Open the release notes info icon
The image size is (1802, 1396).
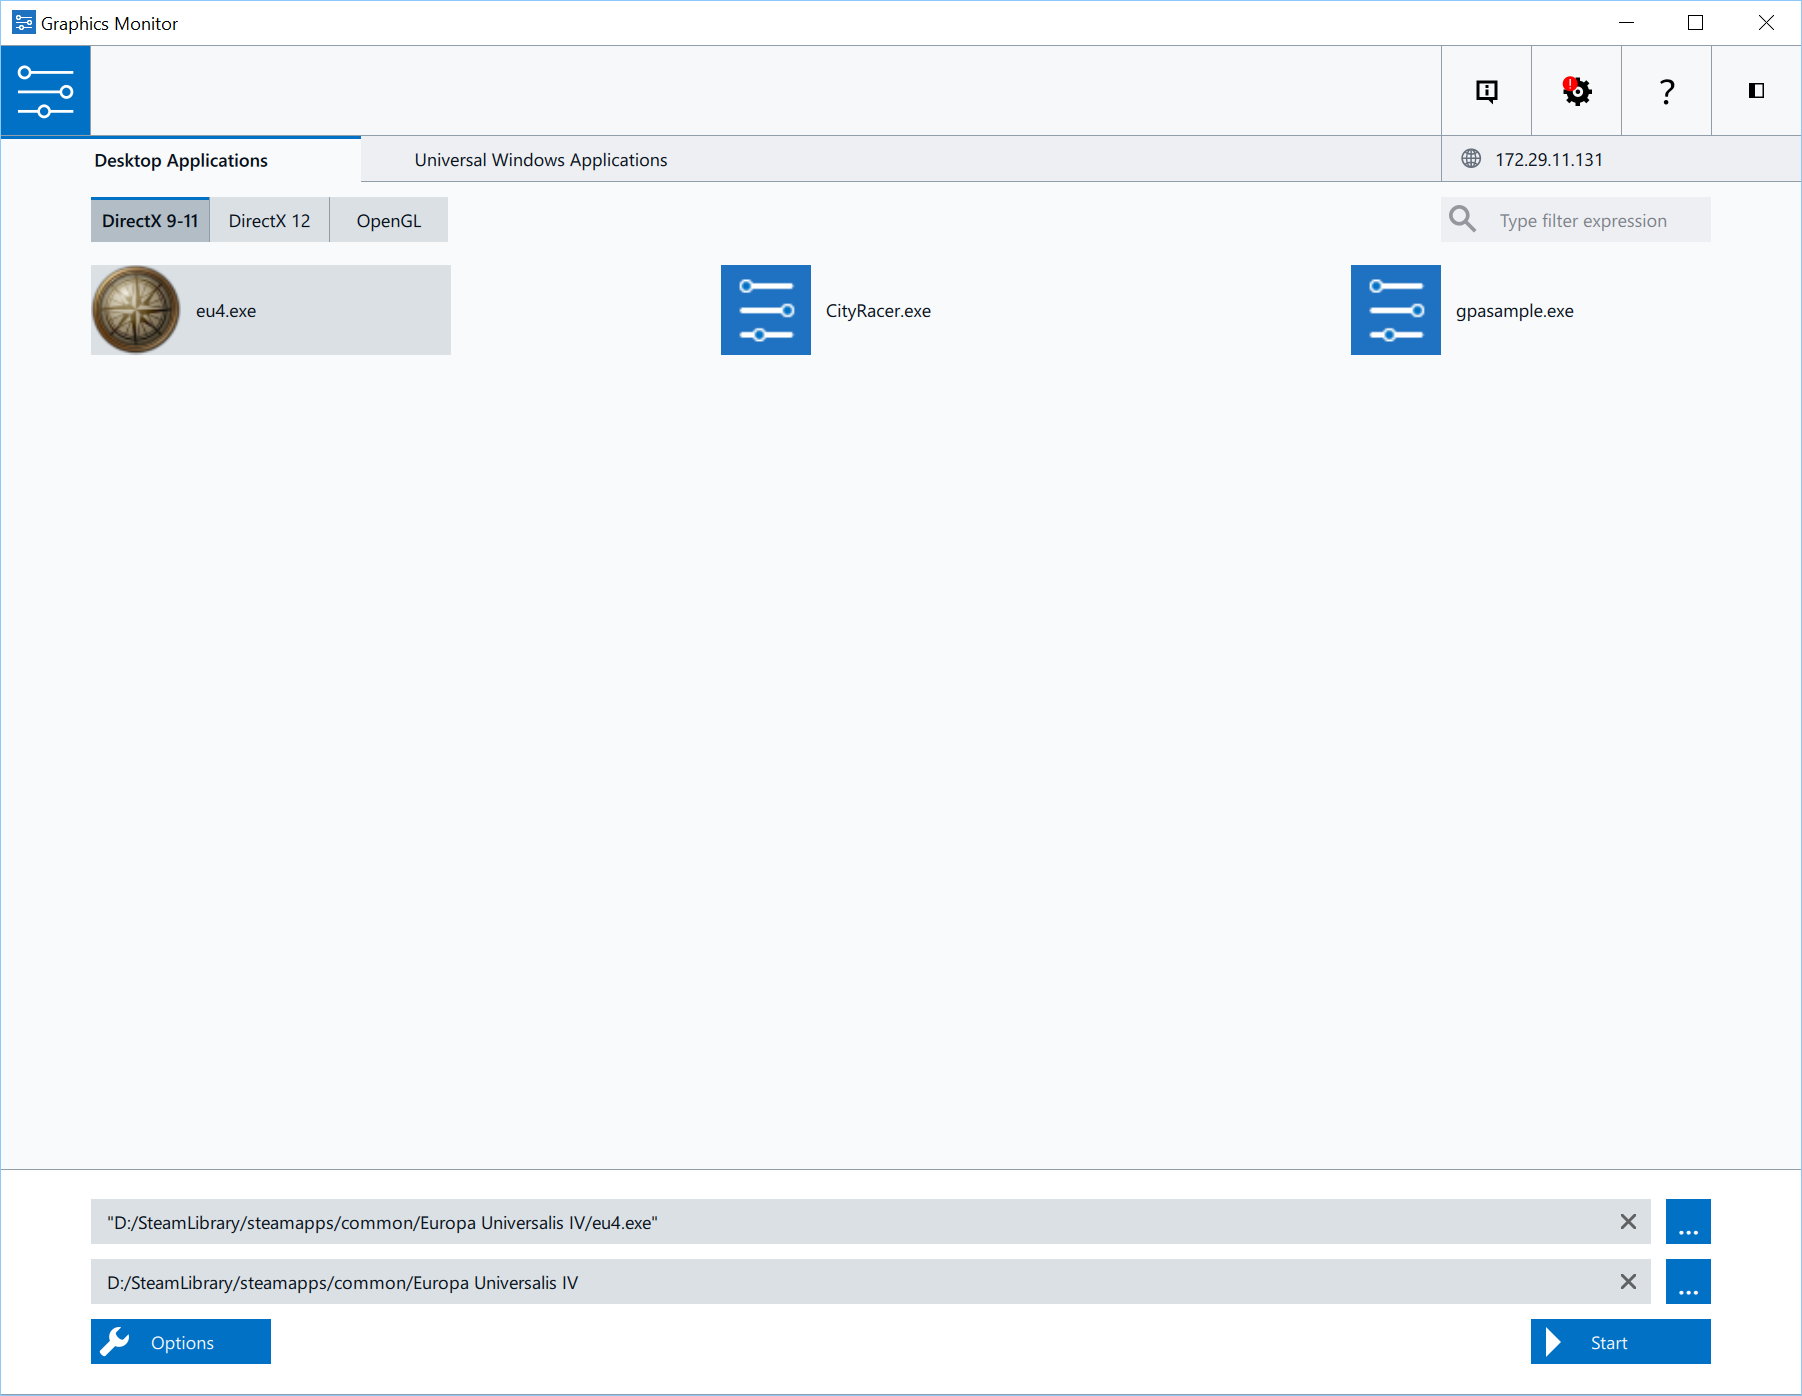coord(1487,91)
